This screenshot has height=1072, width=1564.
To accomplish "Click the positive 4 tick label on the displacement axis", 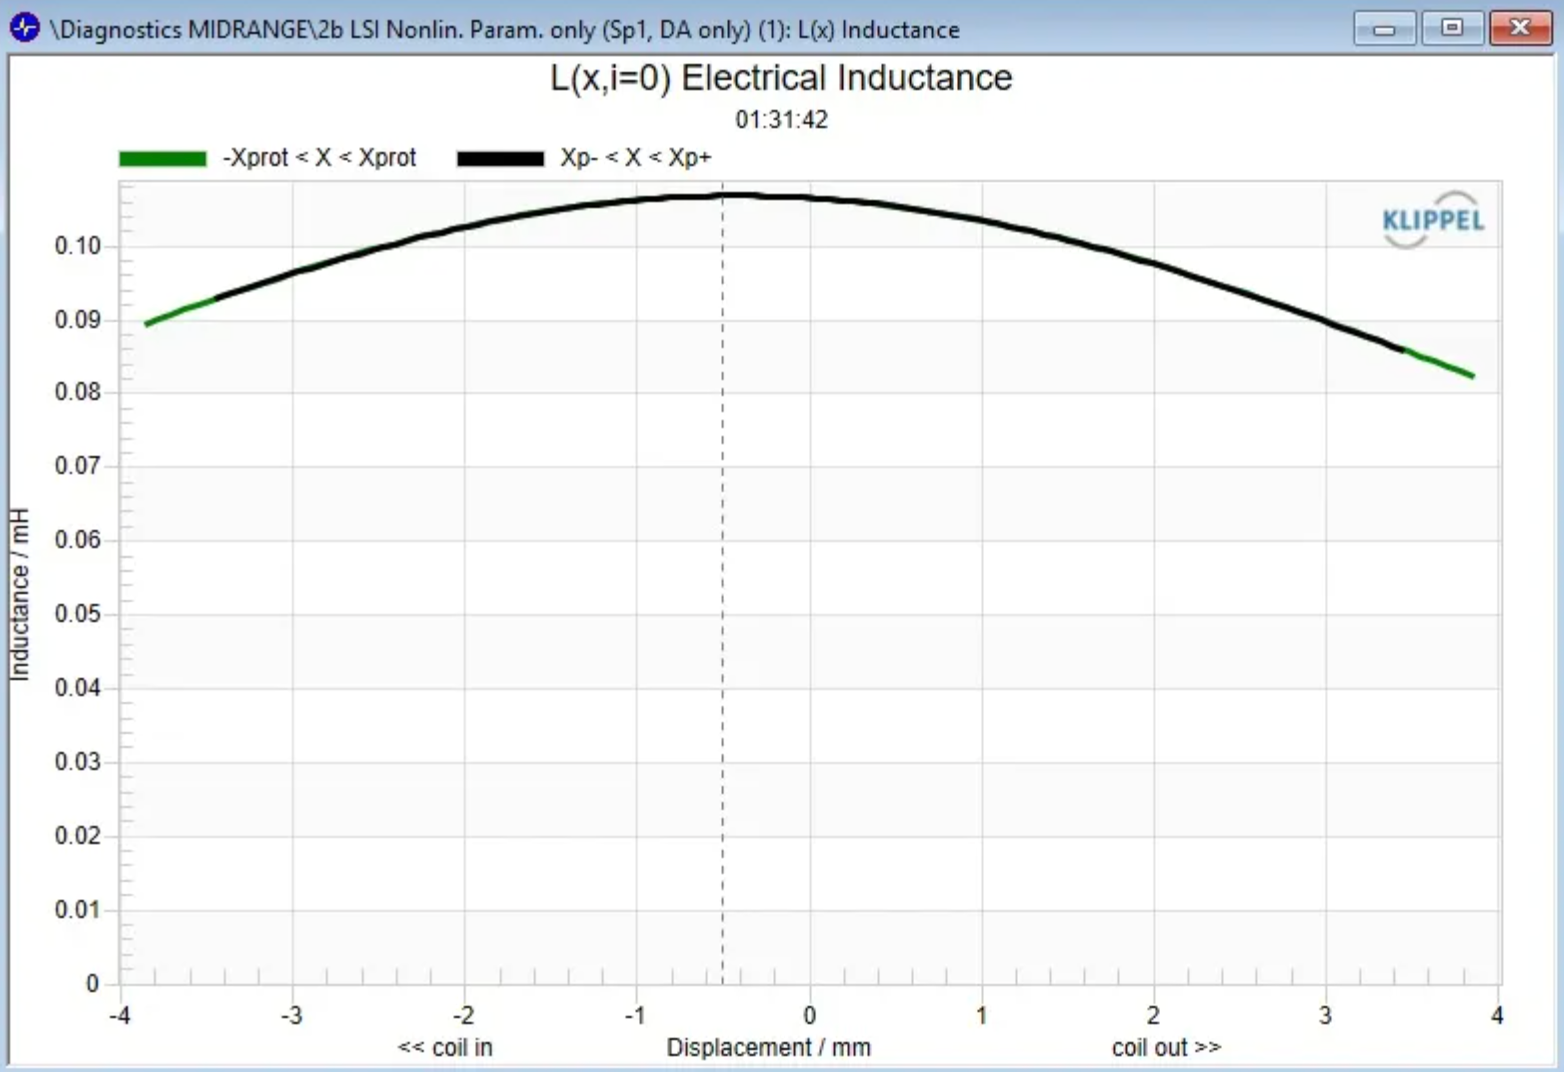I will coord(1497,1016).
